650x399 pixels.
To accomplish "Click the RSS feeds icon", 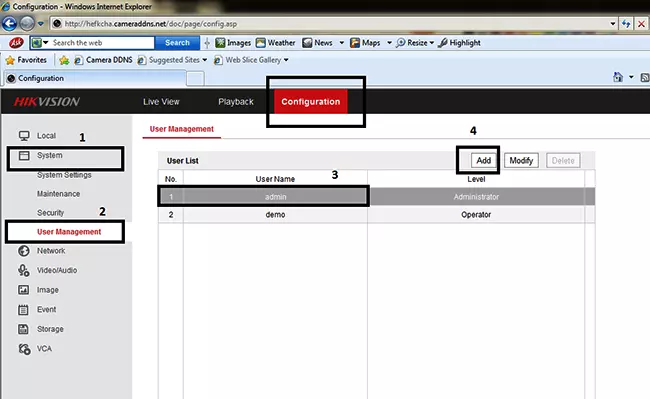I will [645, 77].
